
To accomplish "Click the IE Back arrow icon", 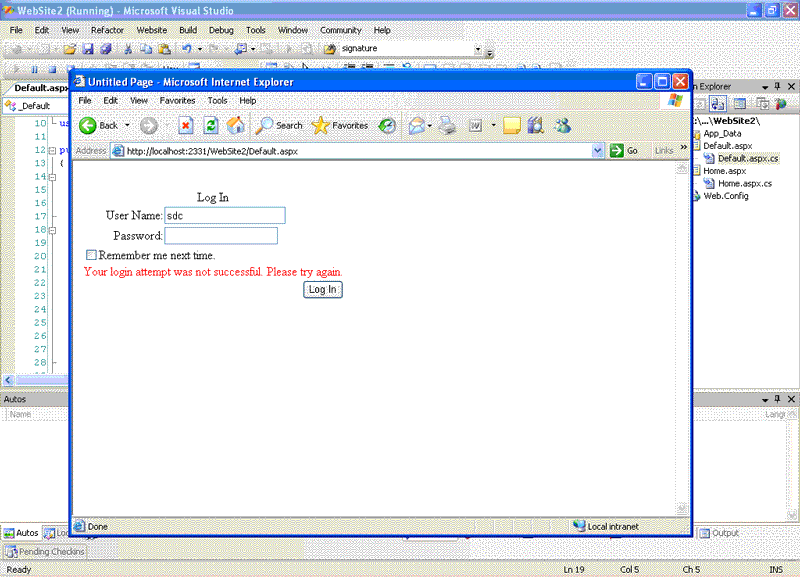I will pyautogui.click(x=88, y=126).
